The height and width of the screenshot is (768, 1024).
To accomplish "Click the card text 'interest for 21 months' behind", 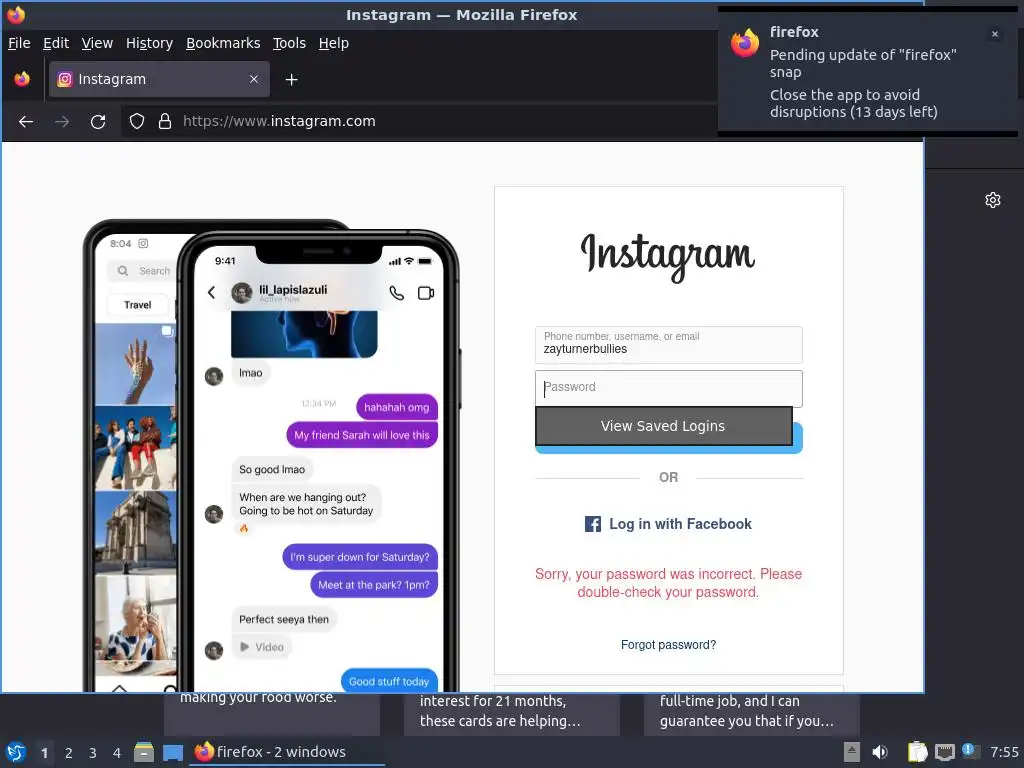I will pos(493,701).
